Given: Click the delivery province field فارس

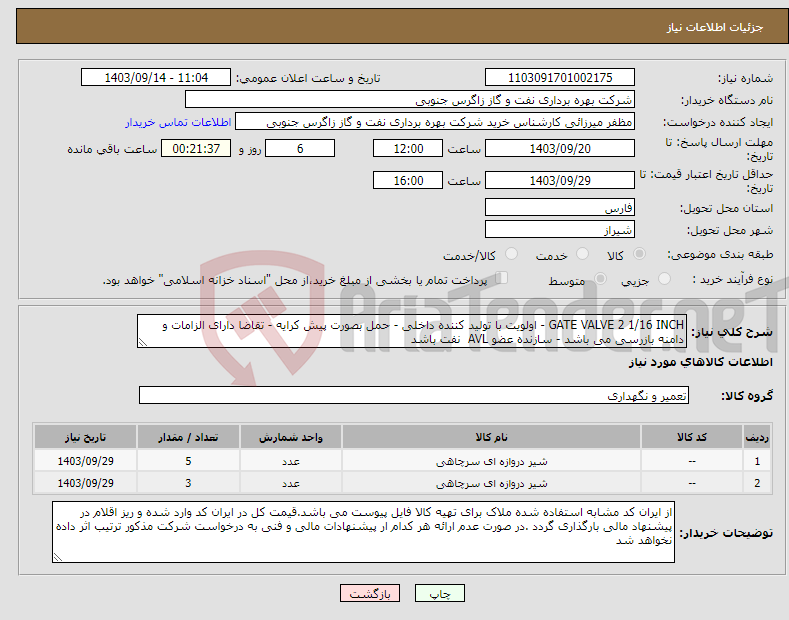Looking at the screenshot, I should [x=560, y=208].
